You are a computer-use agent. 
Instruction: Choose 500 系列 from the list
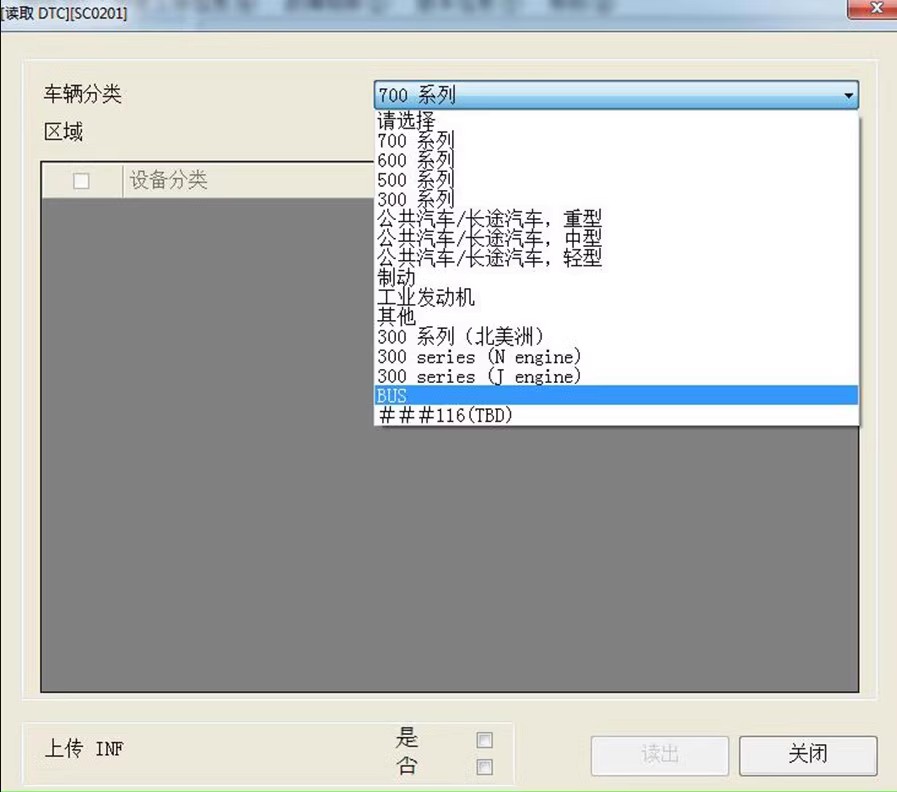616,180
